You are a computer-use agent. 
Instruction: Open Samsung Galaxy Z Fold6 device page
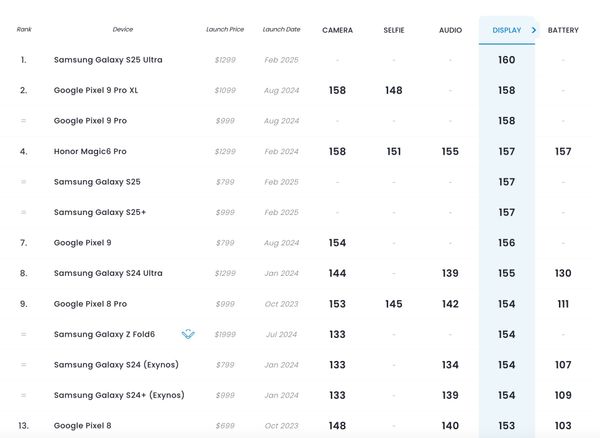tap(111, 334)
